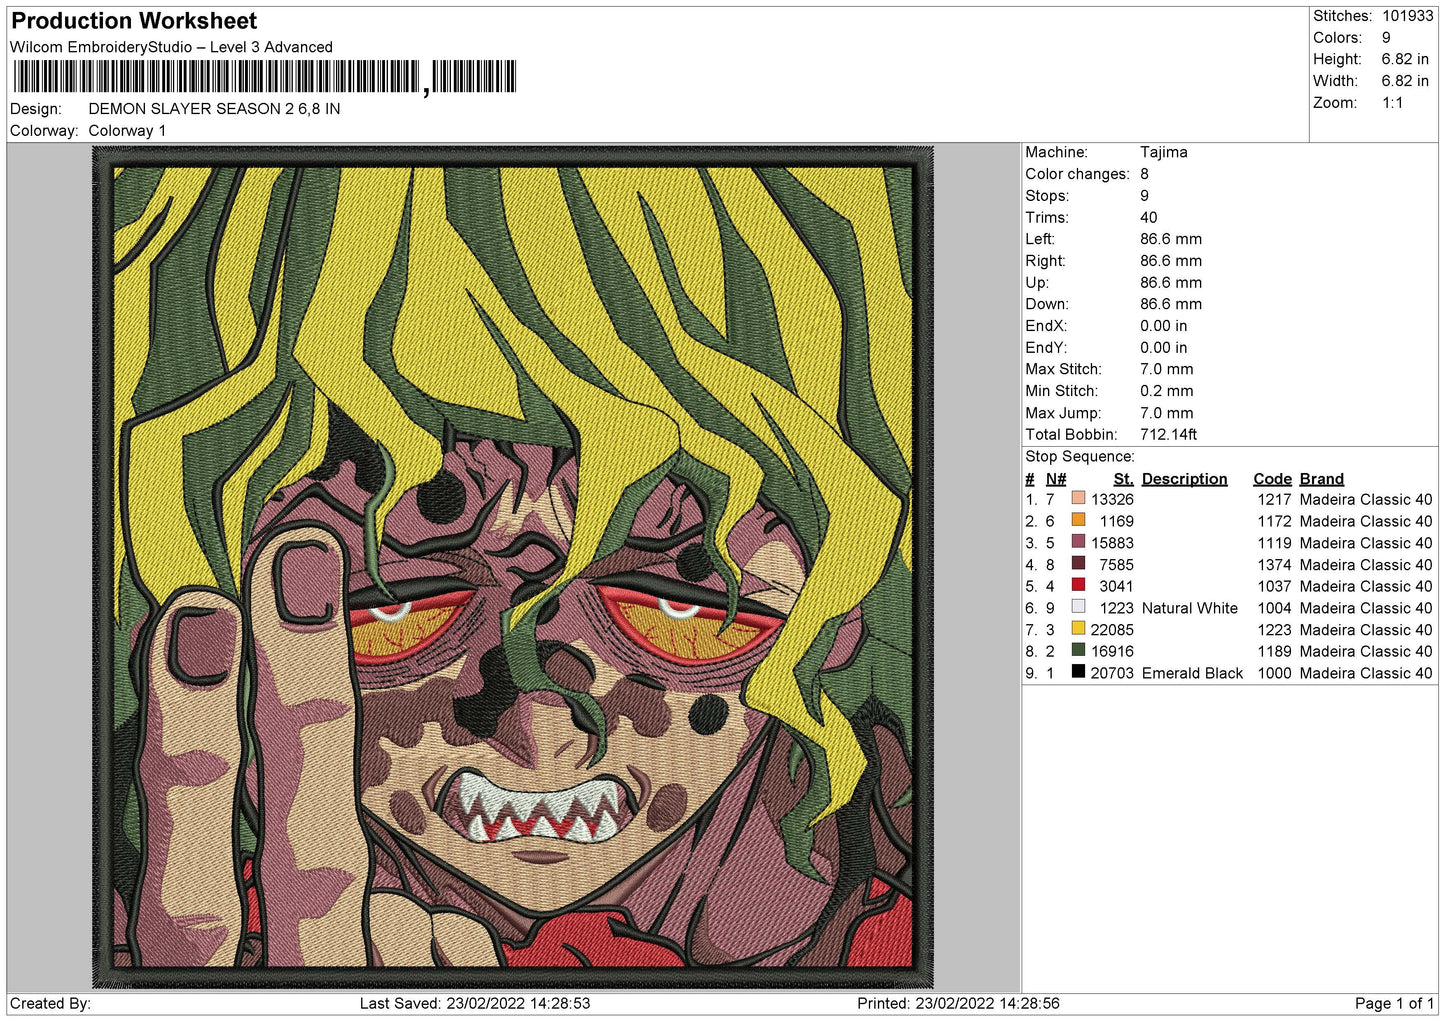Click the orange swatch coded 1172
The height and width of the screenshot is (1021, 1445).
pyautogui.click(x=1078, y=520)
